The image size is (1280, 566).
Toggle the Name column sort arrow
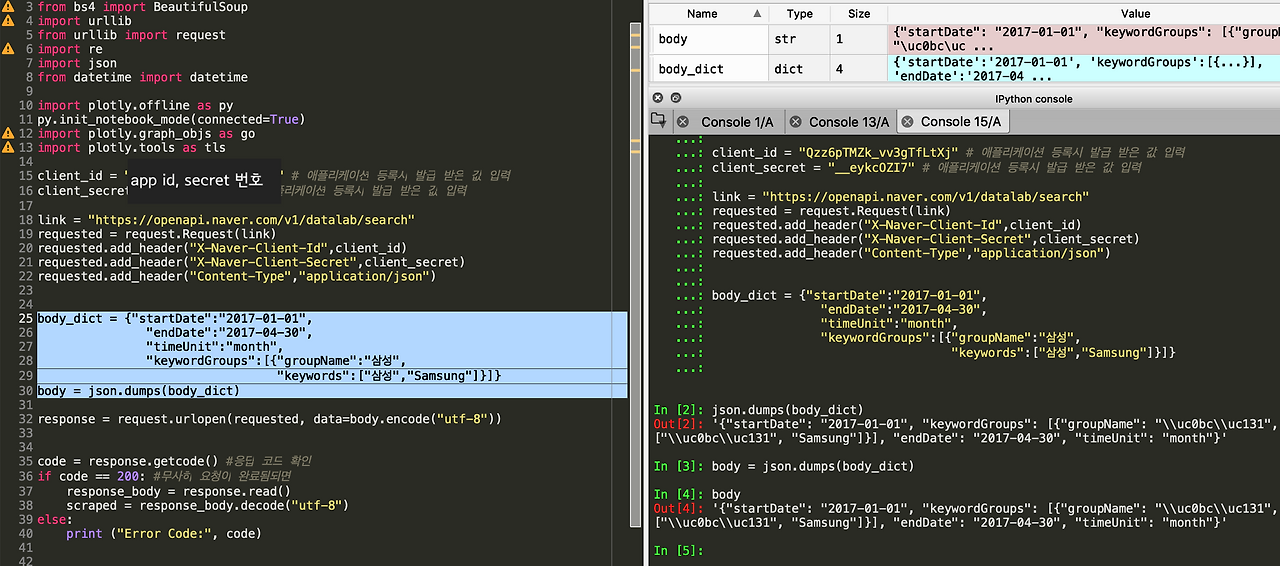[x=758, y=14]
